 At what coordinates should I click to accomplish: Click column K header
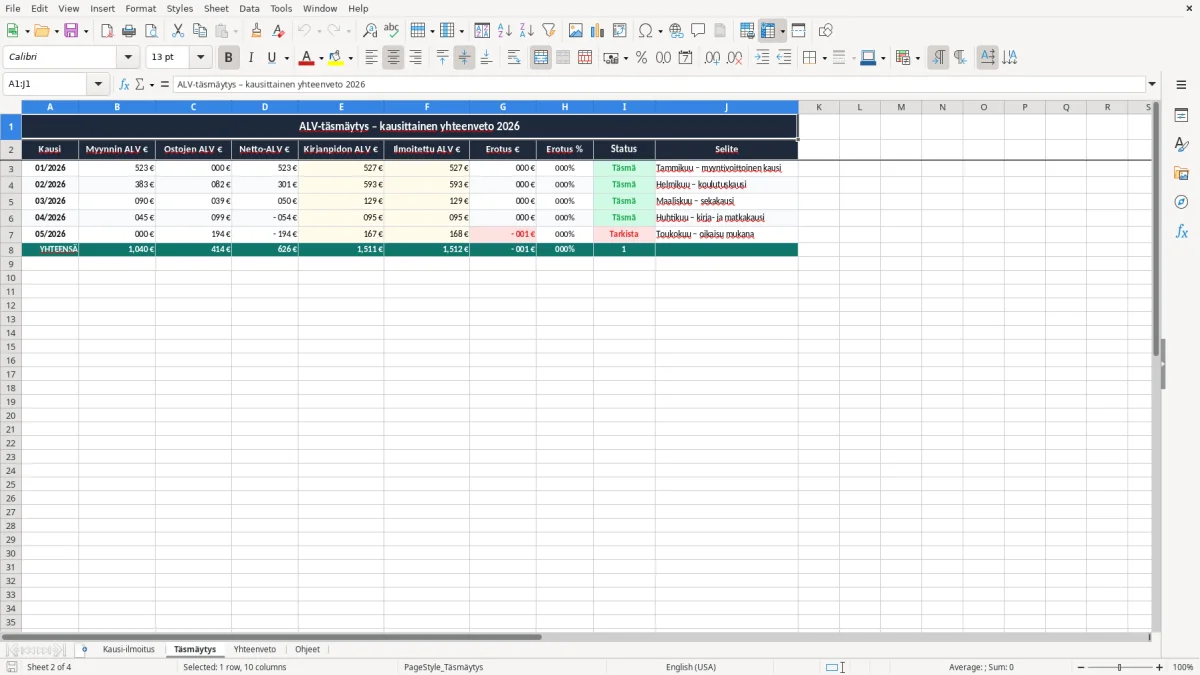818,107
